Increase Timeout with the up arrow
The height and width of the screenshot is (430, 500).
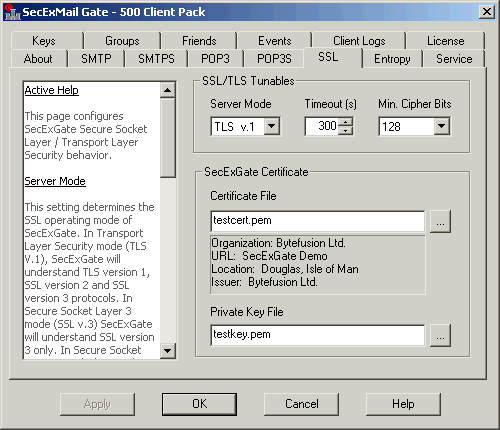[345, 122]
